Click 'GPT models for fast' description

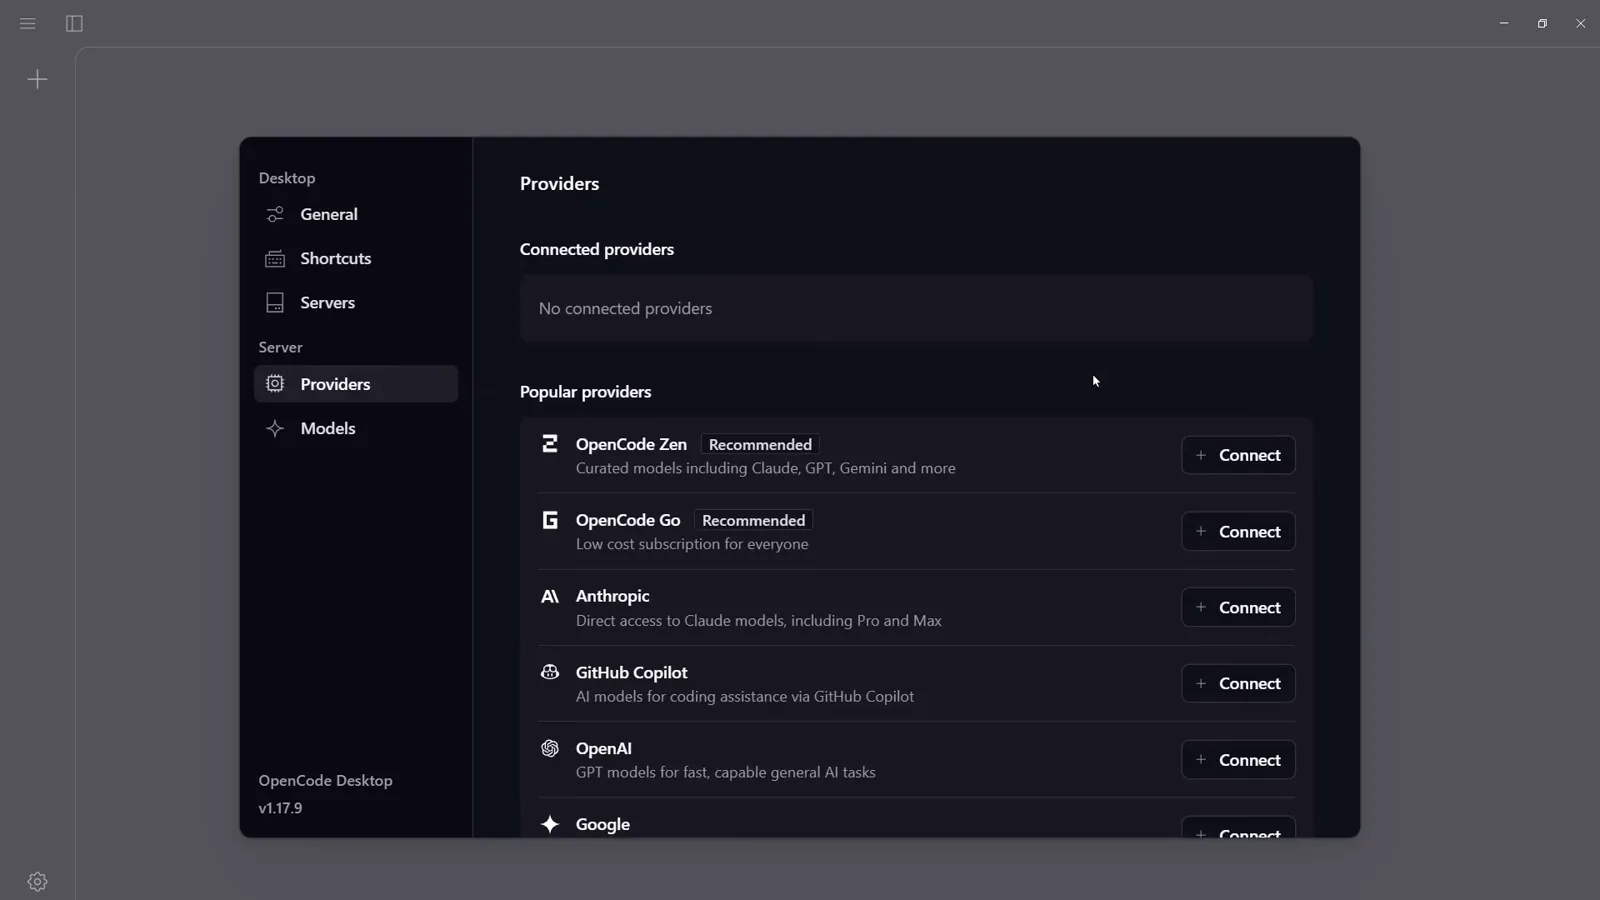[725, 772]
